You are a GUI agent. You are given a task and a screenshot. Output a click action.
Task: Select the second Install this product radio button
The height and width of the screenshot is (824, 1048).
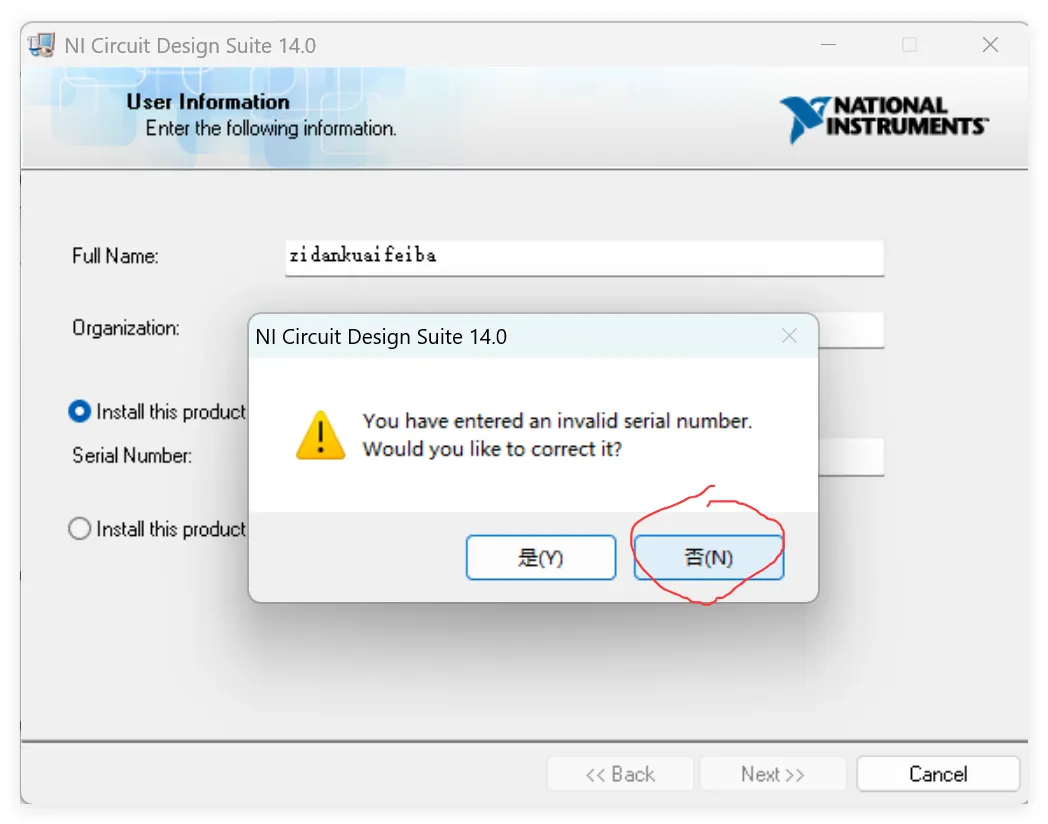click(x=79, y=529)
